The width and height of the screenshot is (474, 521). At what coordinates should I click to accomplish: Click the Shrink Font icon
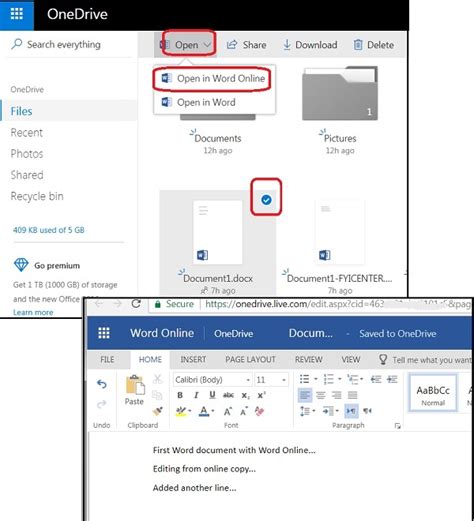pos(244,412)
